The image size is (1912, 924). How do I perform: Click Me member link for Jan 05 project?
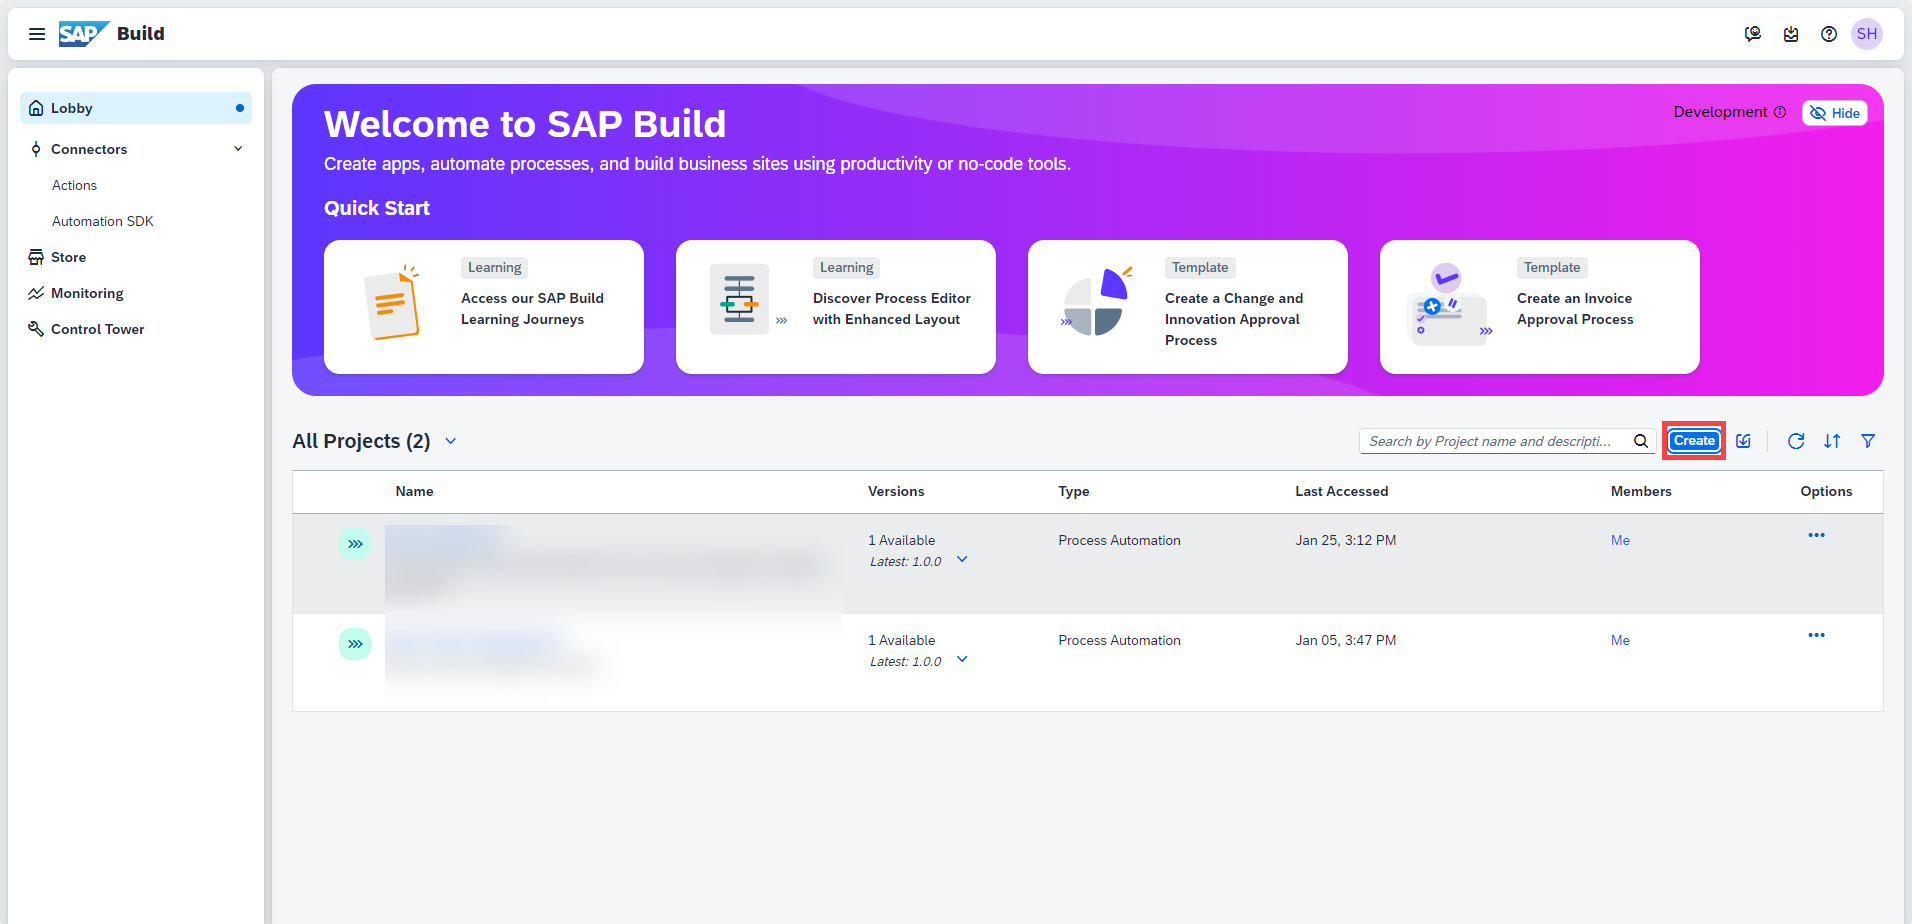[1620, 640]
